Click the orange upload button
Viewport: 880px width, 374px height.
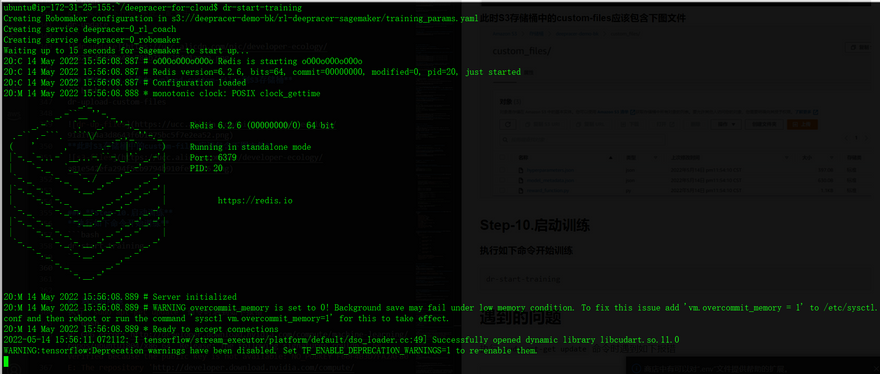(803, 124)
